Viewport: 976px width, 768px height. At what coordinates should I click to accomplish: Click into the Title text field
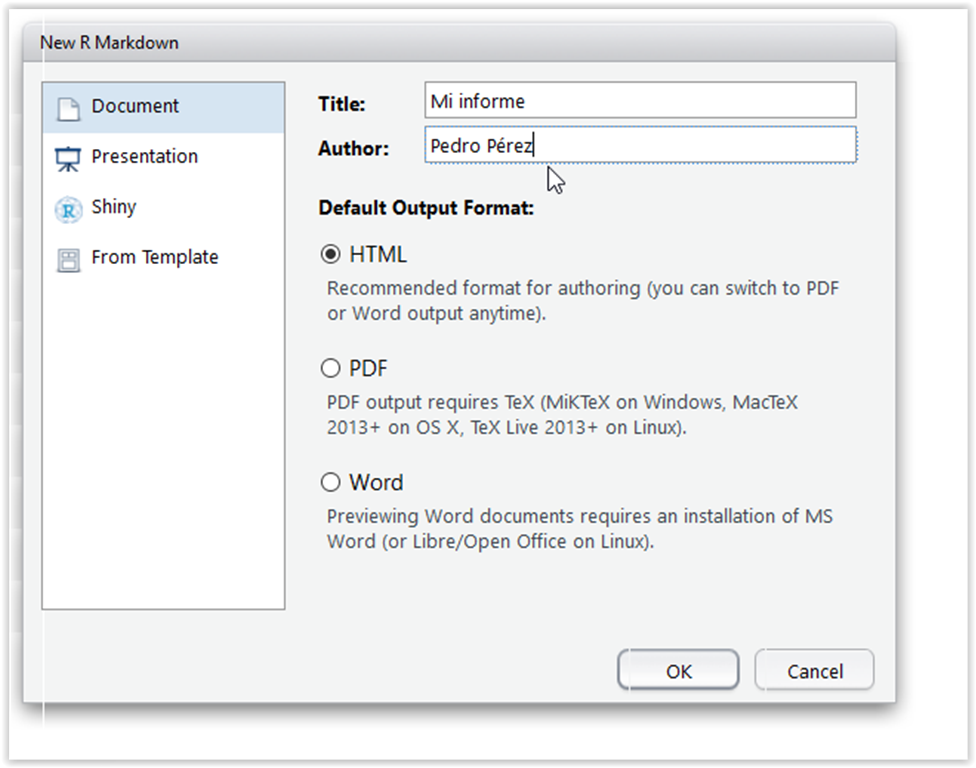point(640,100)
